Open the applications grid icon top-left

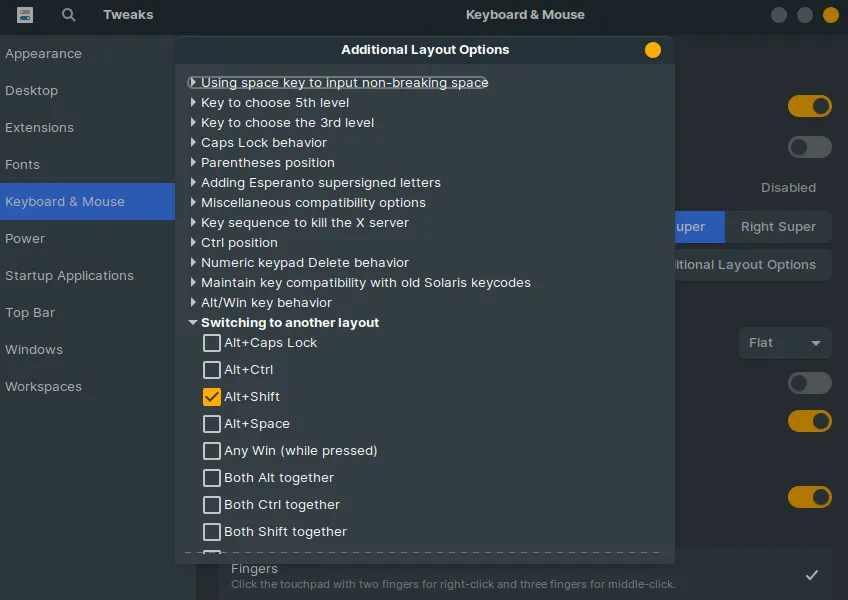pos(25,15)
